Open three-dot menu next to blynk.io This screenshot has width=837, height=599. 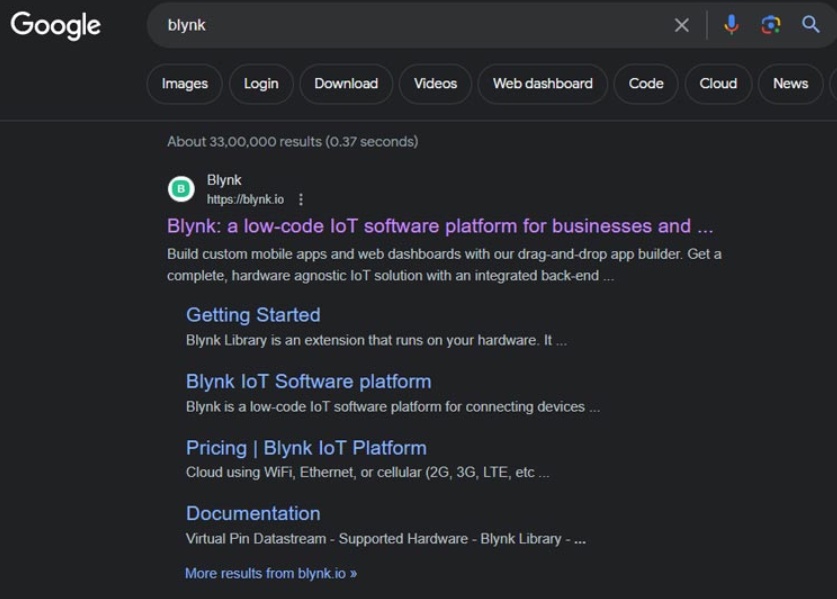pyautogui.click(x=301, y=199)
